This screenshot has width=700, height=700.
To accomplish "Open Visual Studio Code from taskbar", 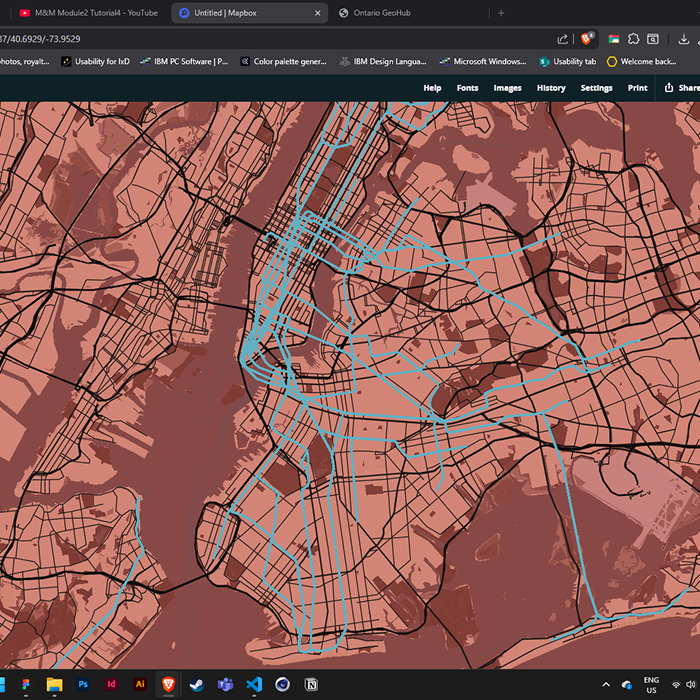I will [x=254, y=685].
